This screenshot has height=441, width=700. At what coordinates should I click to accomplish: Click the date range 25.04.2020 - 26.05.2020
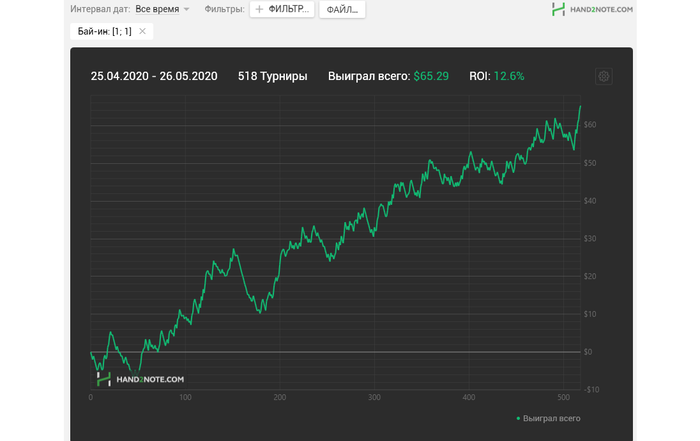154,76
